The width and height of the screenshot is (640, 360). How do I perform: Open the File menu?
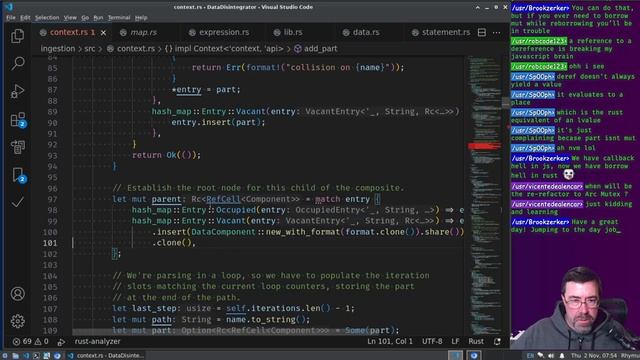pyautogui.click(x=11, y=18)
